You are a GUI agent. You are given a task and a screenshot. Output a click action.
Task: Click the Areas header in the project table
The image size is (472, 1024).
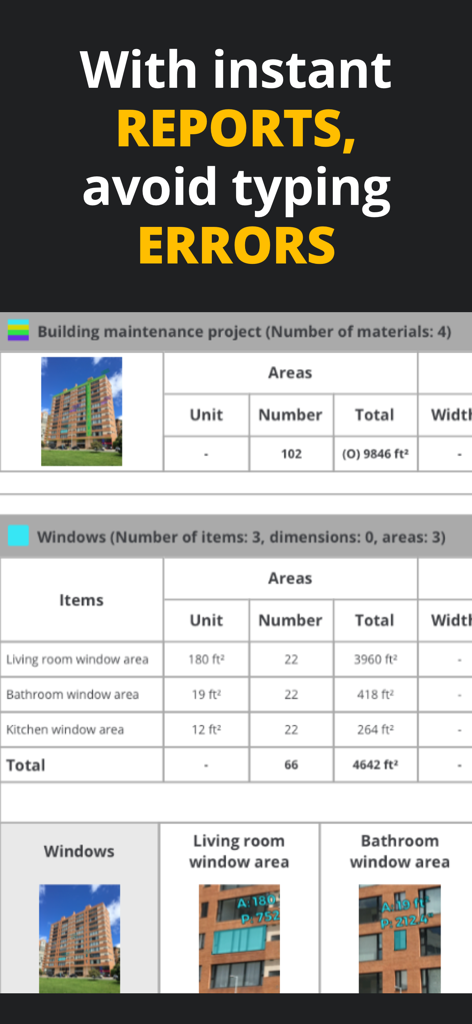coord(290,373)
